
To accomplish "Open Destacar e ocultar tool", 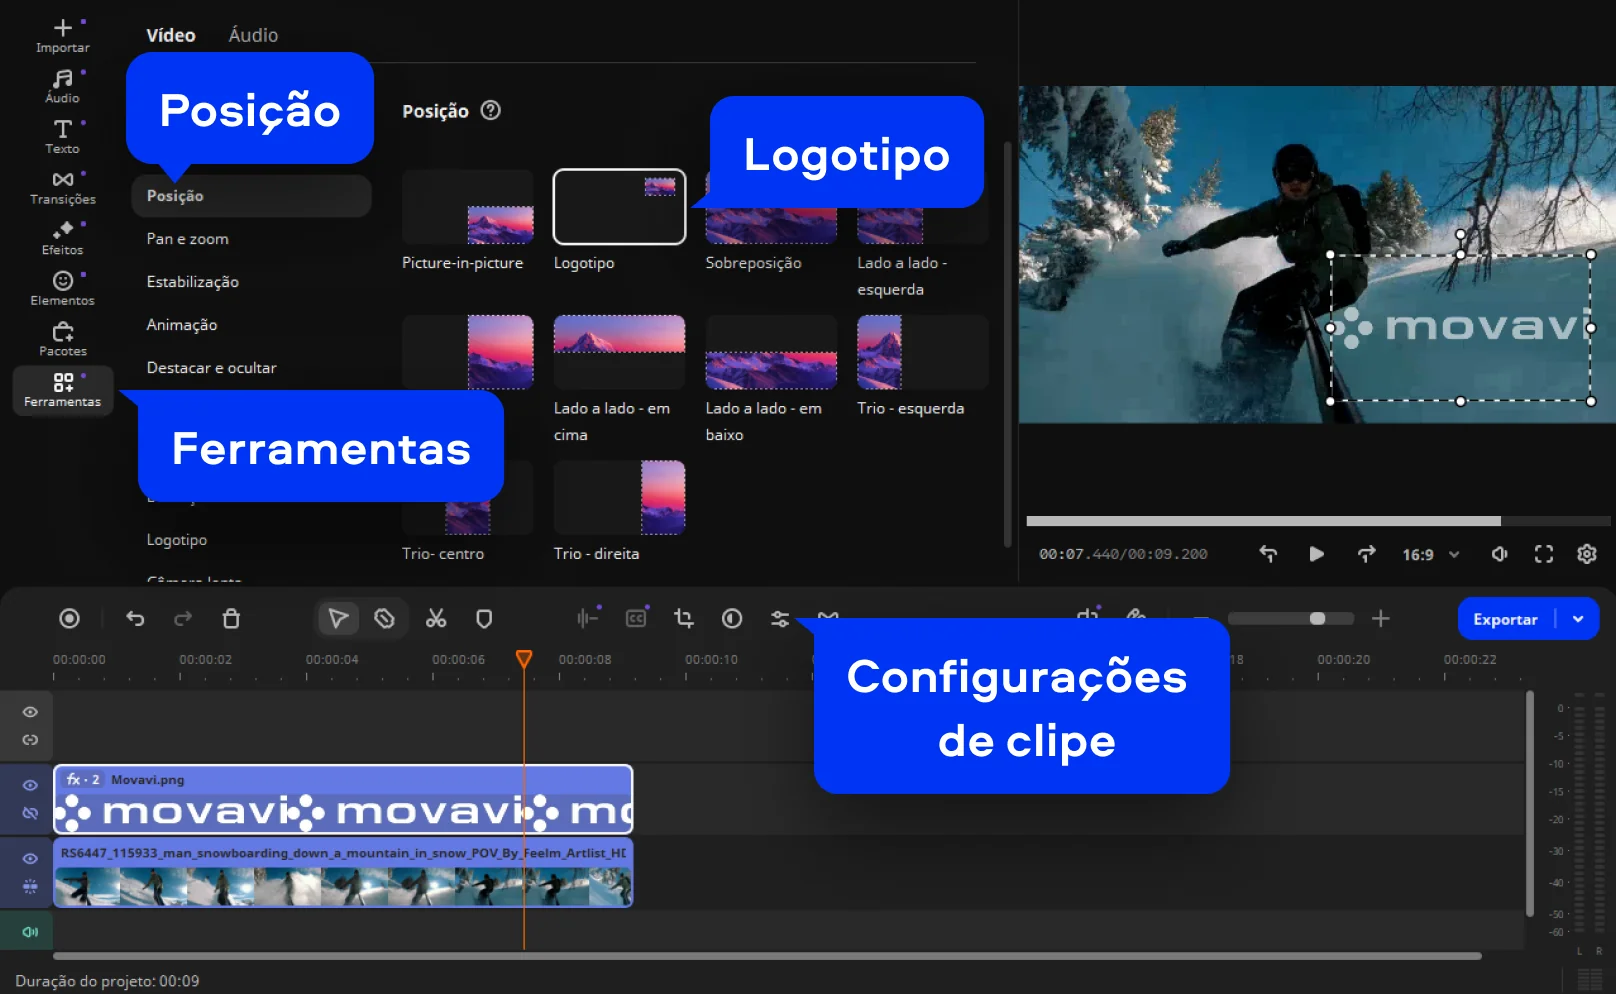I will point(211,368).
